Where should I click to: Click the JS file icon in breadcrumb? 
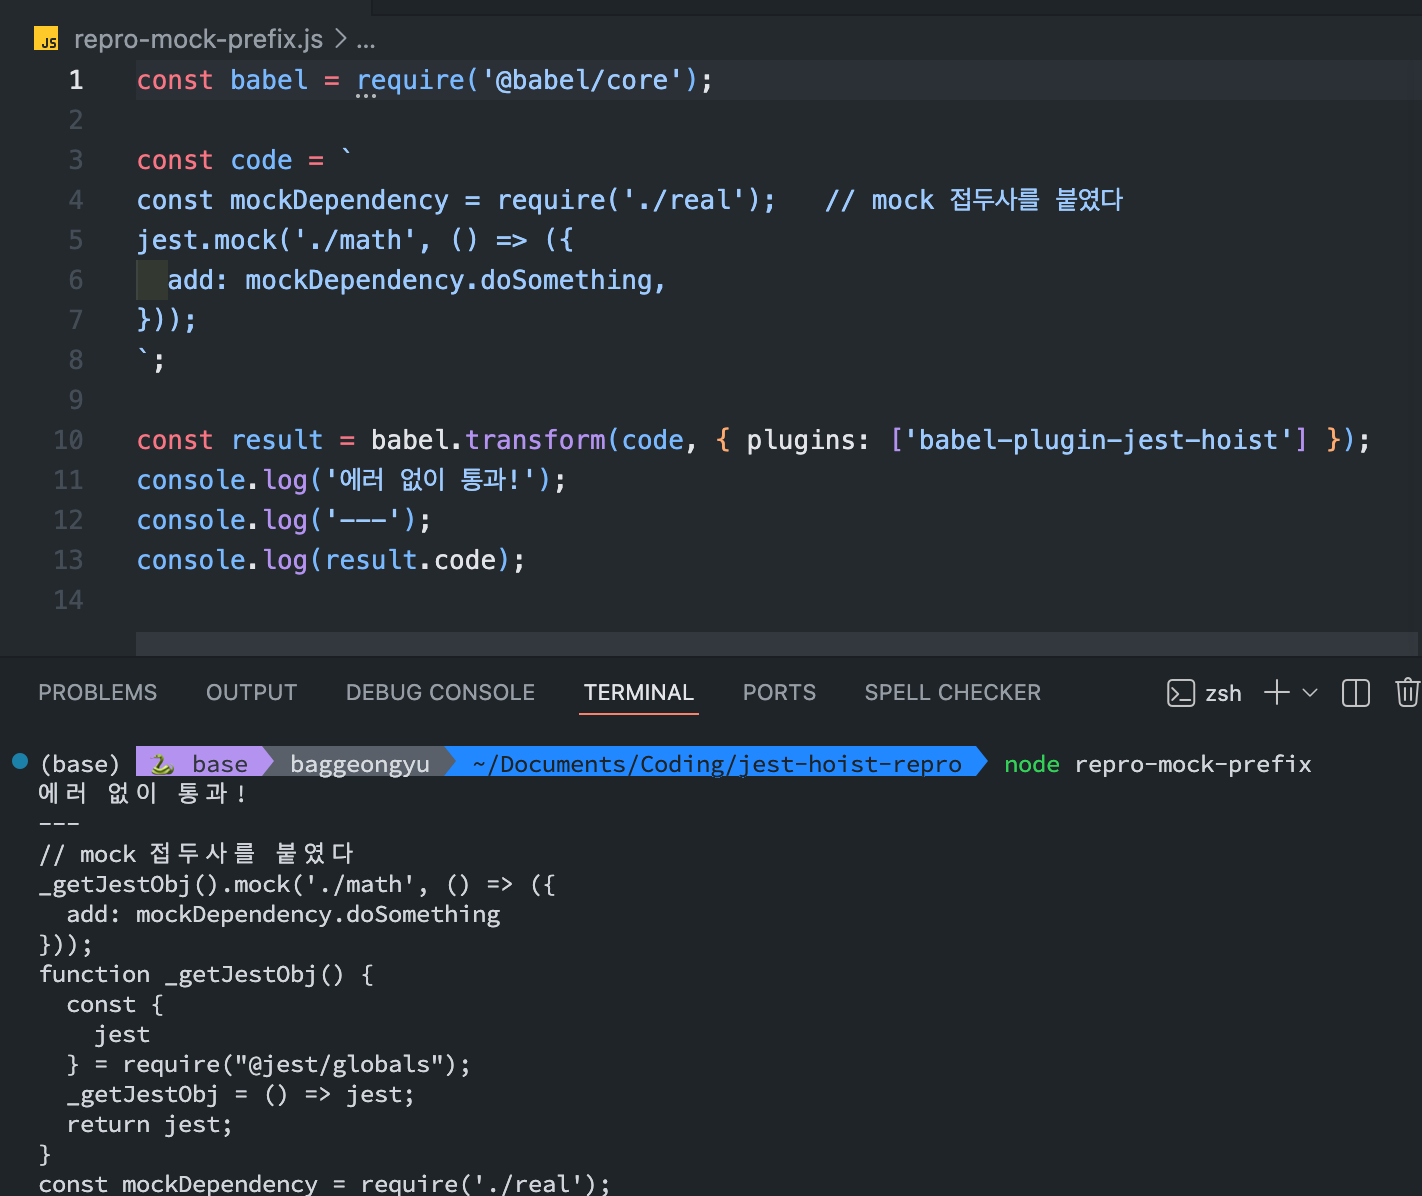46,40
